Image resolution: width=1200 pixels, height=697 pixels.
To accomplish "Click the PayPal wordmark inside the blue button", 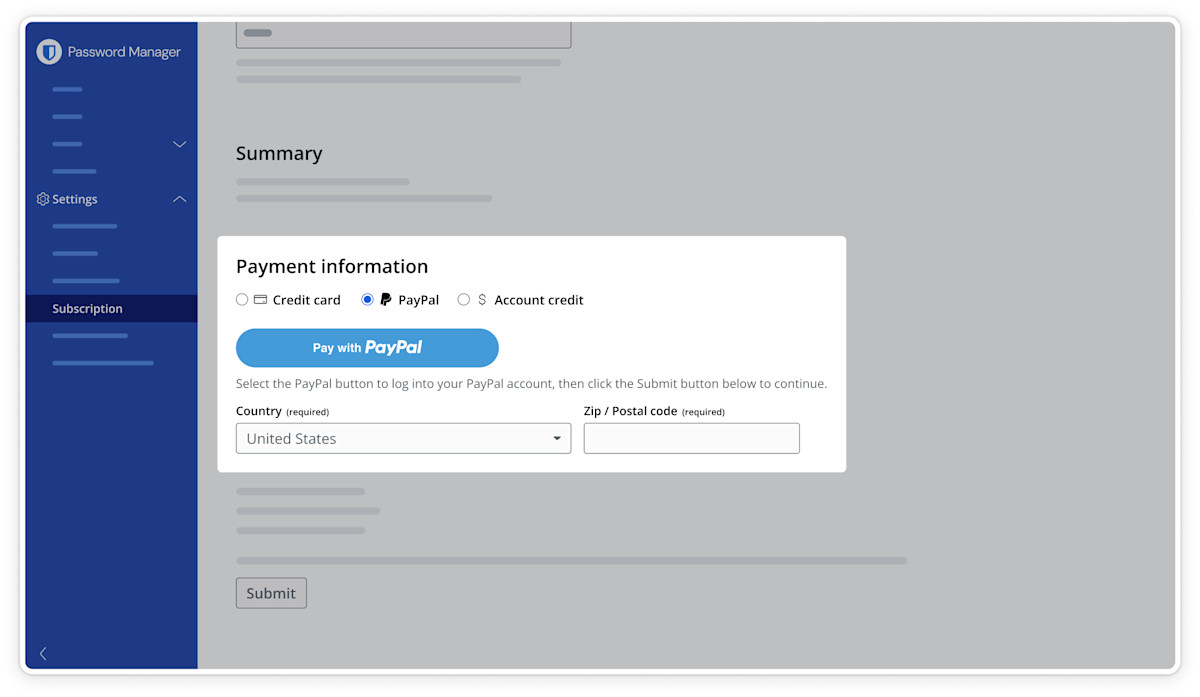I will (x=393, y=347).
